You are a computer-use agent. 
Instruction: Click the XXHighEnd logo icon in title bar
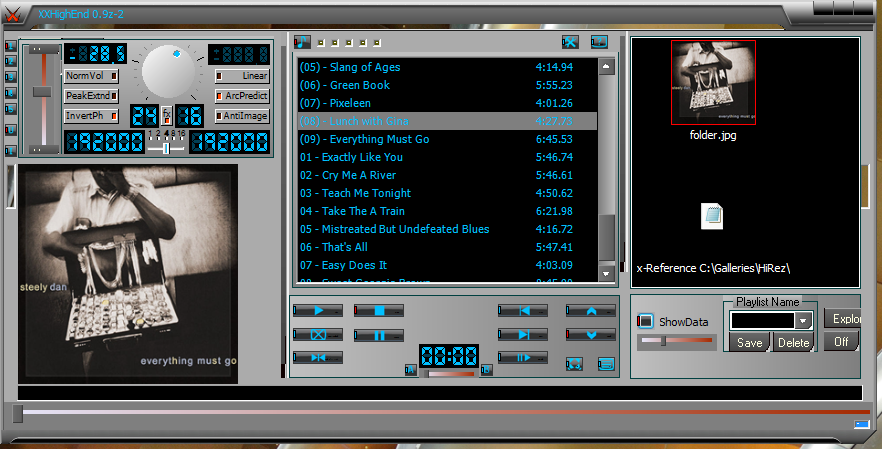[13, 15]
